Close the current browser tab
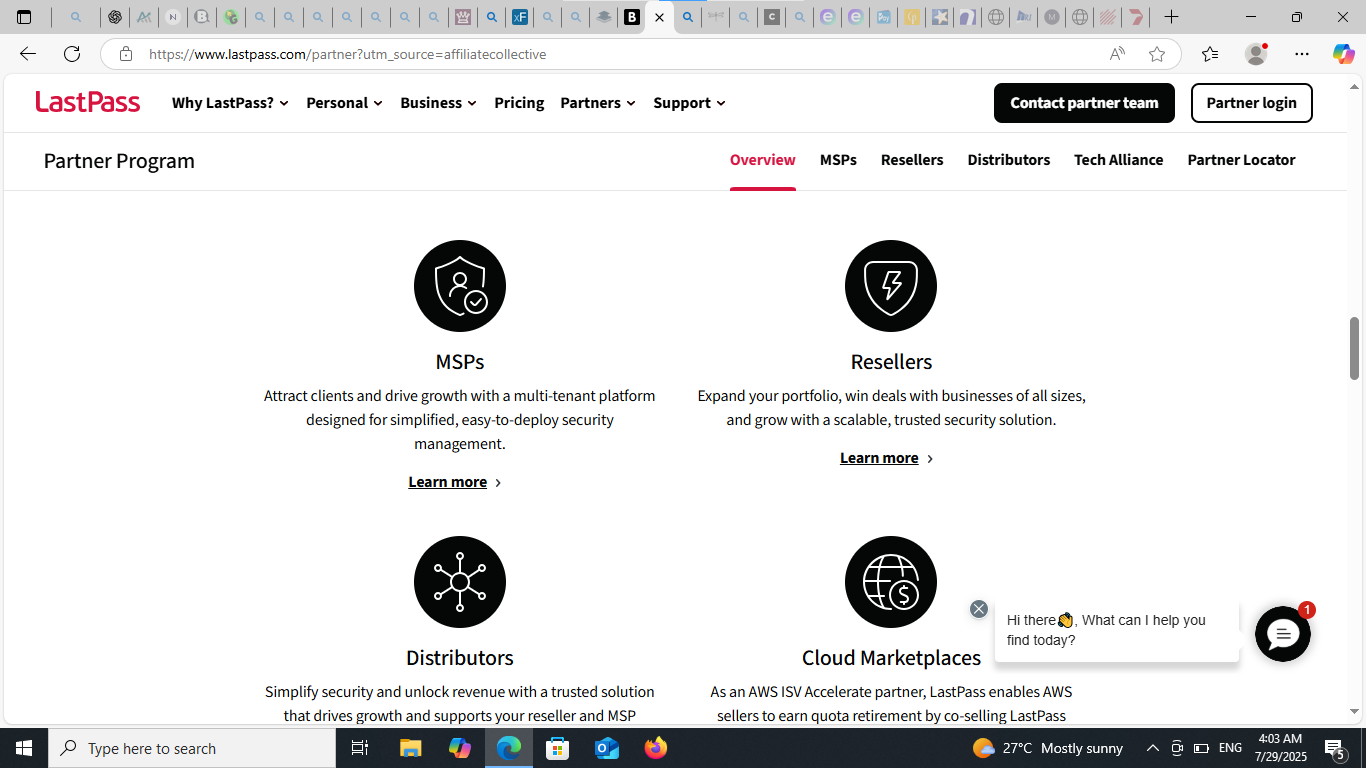This screenshot has height=768, width=1366. click(x=659, y=17)
